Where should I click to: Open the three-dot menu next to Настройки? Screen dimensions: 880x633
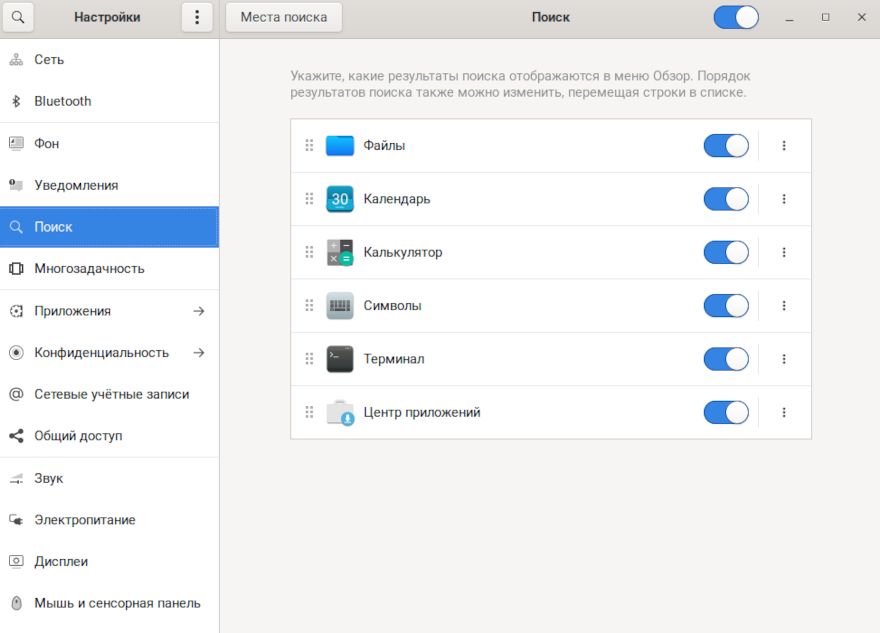coord(197,17)
